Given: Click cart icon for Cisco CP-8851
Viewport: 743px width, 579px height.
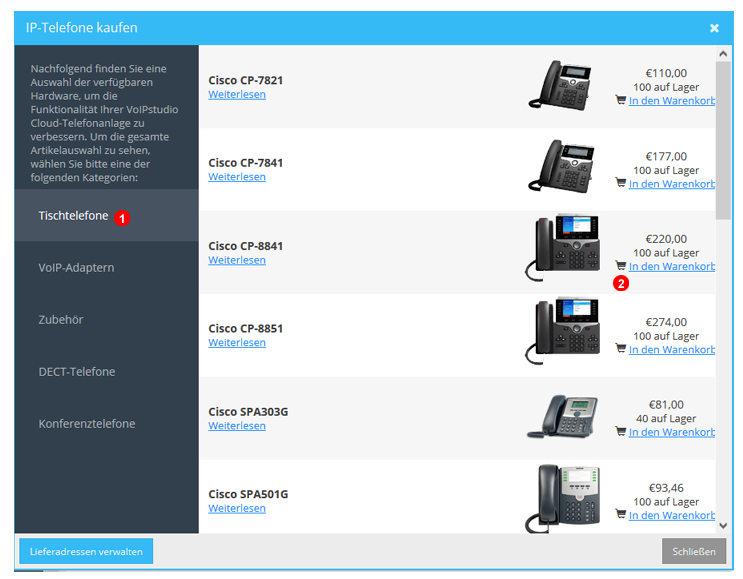Looking at the screenshot, I should click(620, 350).
